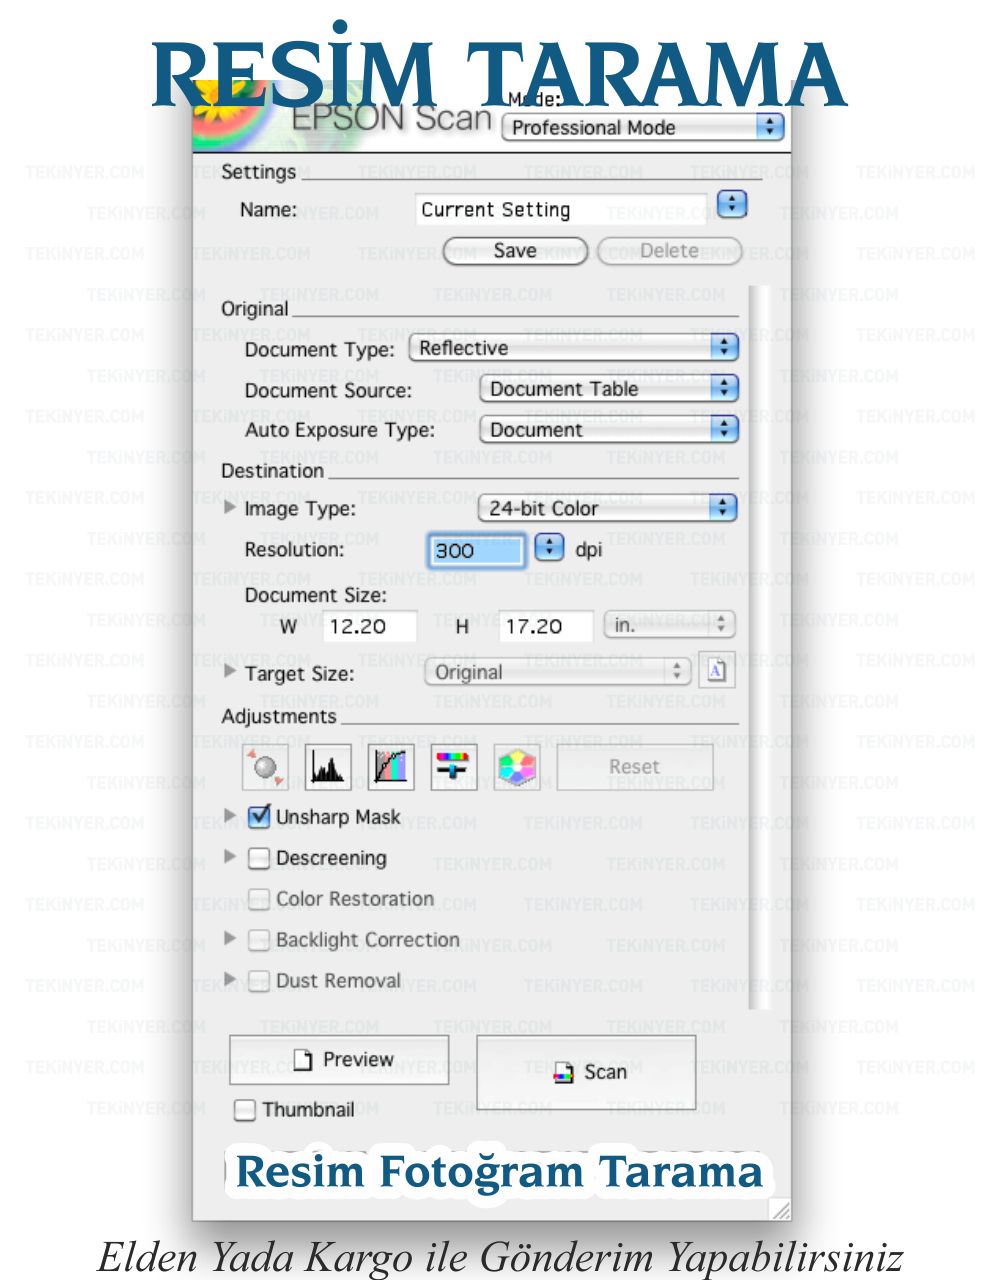Click the "Settings" section heading
Screen dimensions: 1000x1280
[259, 172]
